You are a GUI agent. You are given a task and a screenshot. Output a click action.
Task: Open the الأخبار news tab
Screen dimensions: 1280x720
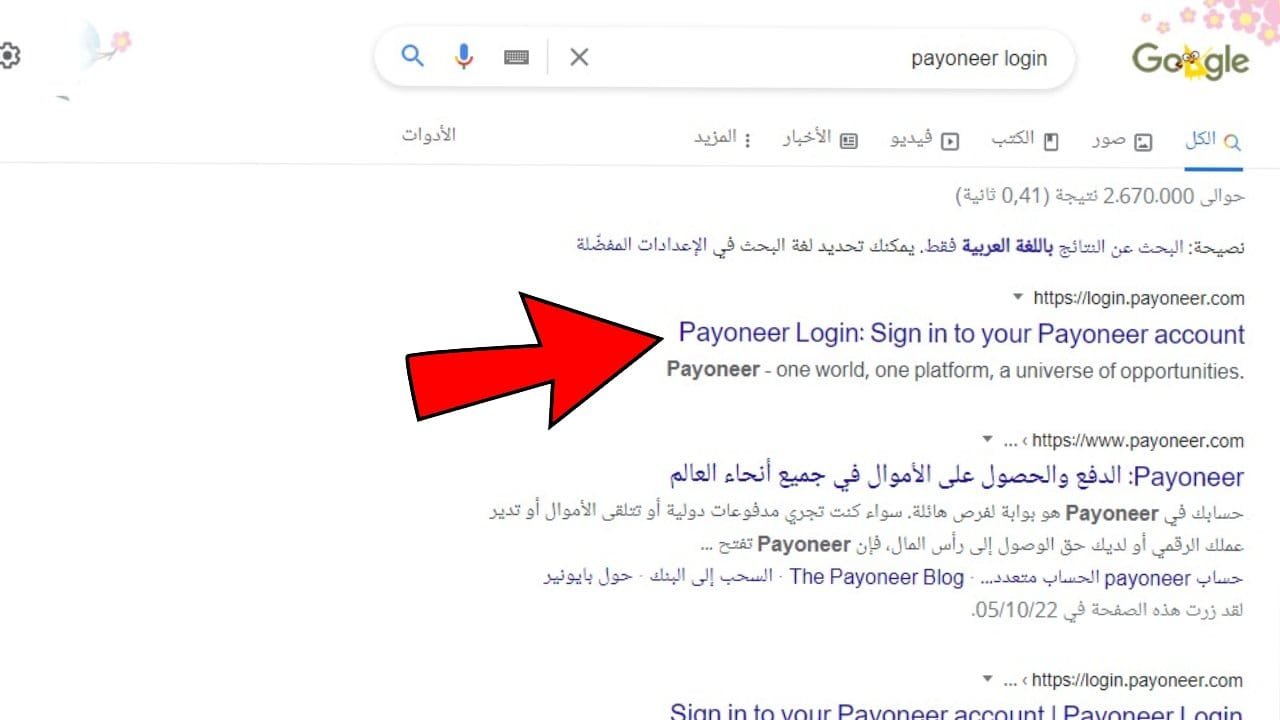(819, 140)
